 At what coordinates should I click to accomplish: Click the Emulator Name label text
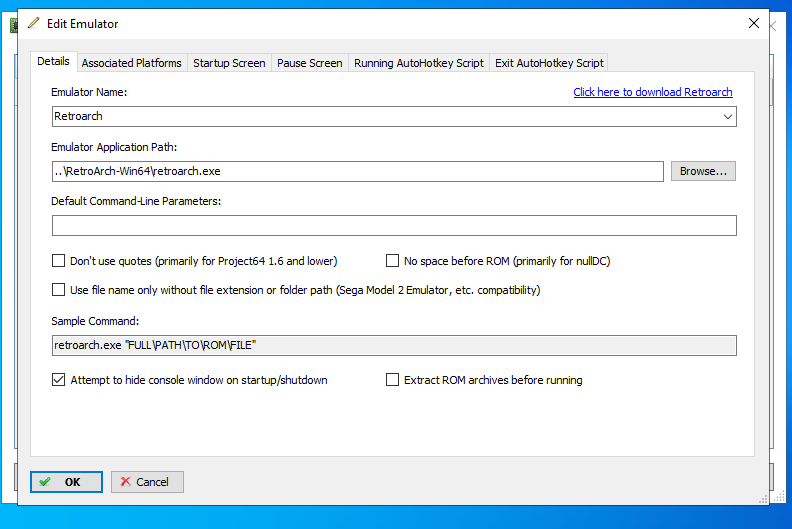point(89,92)
